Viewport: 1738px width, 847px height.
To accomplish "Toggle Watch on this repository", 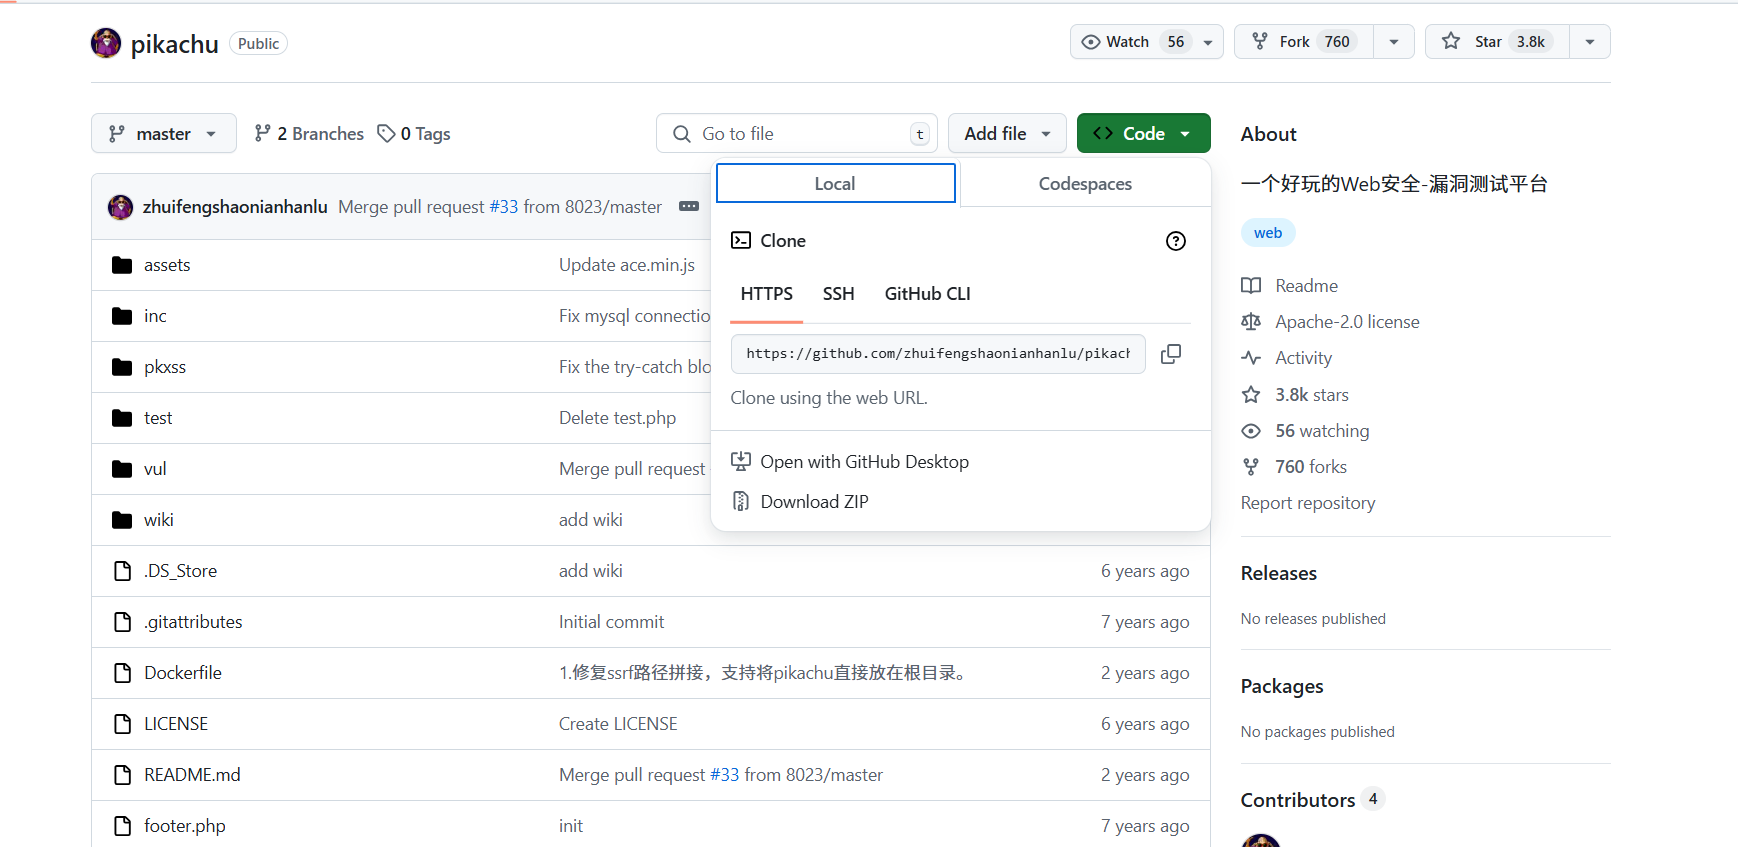I will (1130, 42).
